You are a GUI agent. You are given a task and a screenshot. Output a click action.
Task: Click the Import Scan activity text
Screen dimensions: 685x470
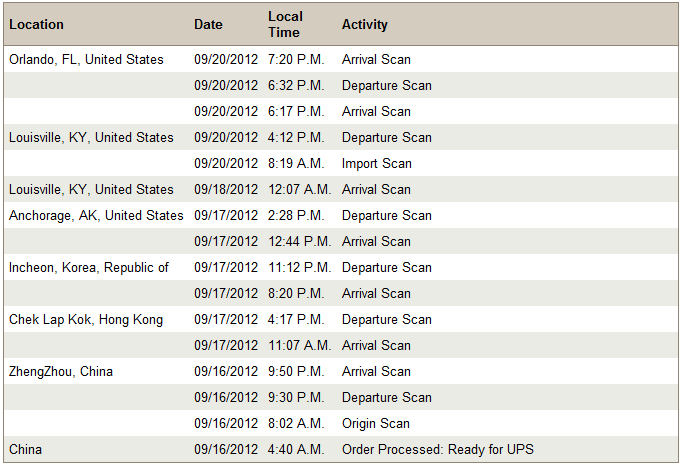tap(377, 163)
